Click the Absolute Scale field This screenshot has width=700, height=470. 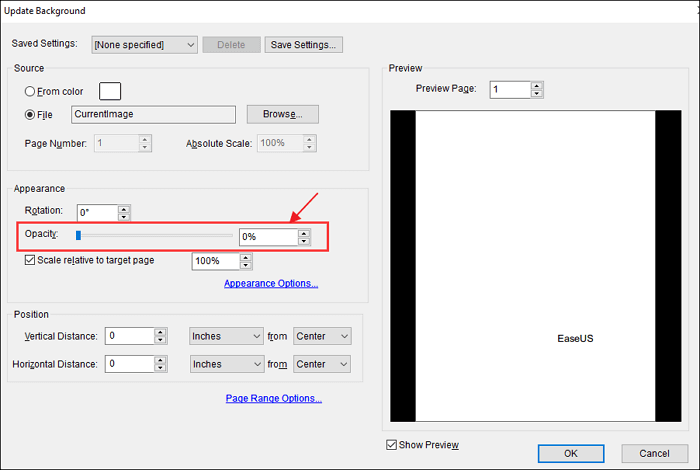pyautogui.click(x=280, y=143)
